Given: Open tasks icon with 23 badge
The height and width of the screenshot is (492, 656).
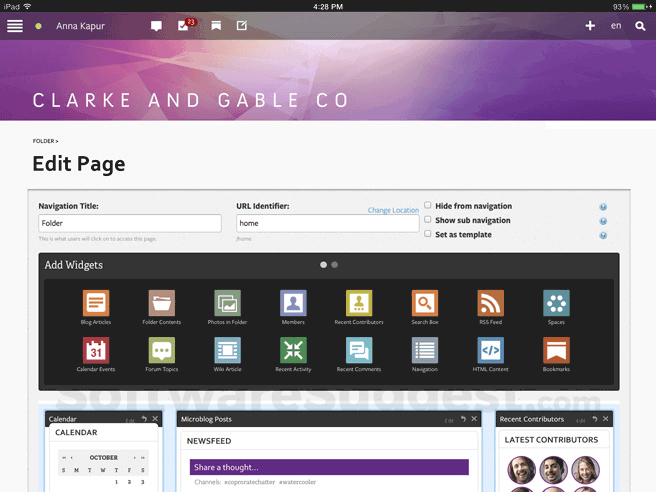Looking at the screenshot, I should pyautogui.click(x=185, y=26).
